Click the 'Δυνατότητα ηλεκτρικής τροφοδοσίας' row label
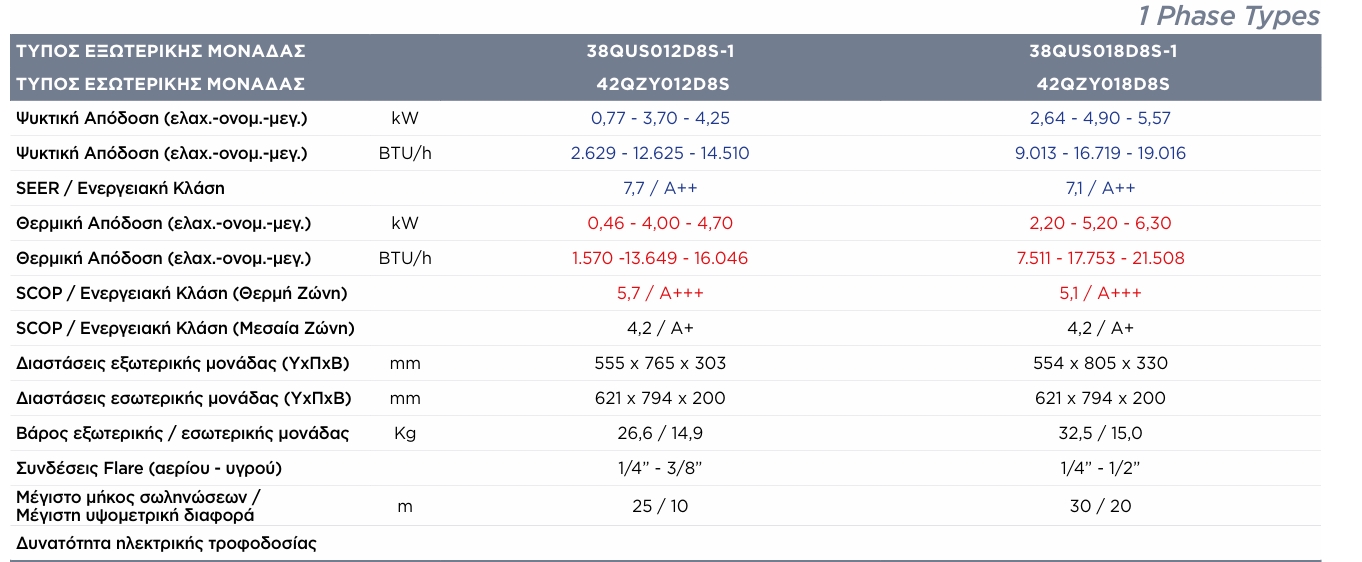This screenshot has height=562, width=1362. tap(166, 544)
